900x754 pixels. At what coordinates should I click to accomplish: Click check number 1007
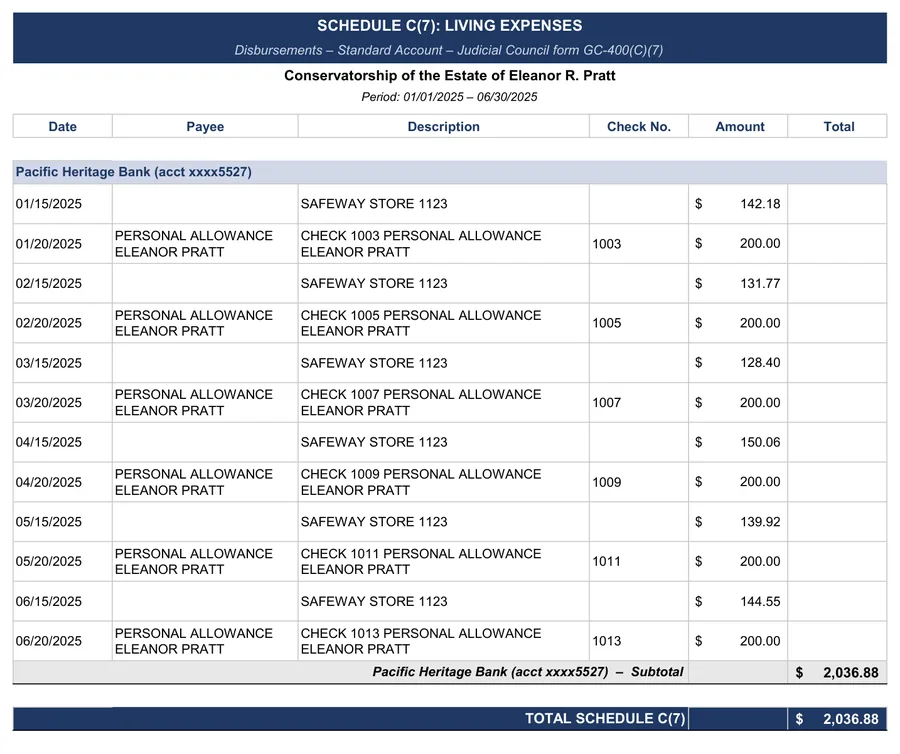point(607,403)
